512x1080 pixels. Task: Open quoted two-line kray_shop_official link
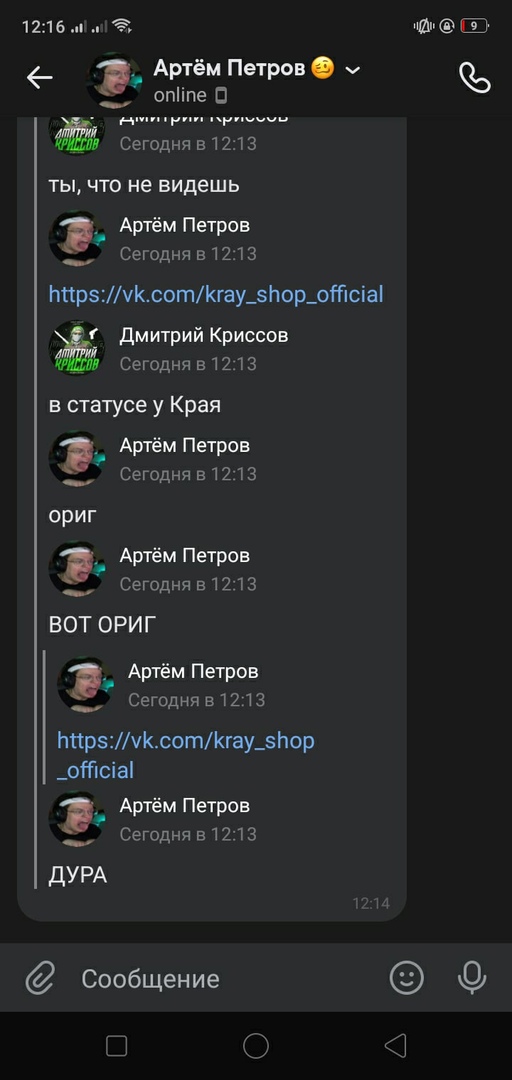(x=185, y=755)
